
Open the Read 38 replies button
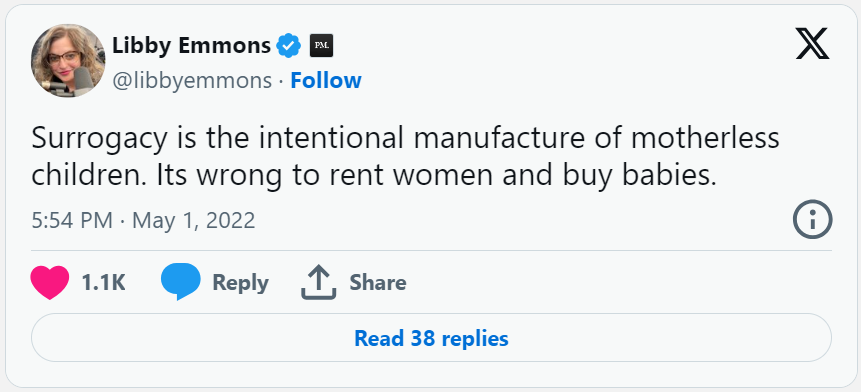point(431,338)
